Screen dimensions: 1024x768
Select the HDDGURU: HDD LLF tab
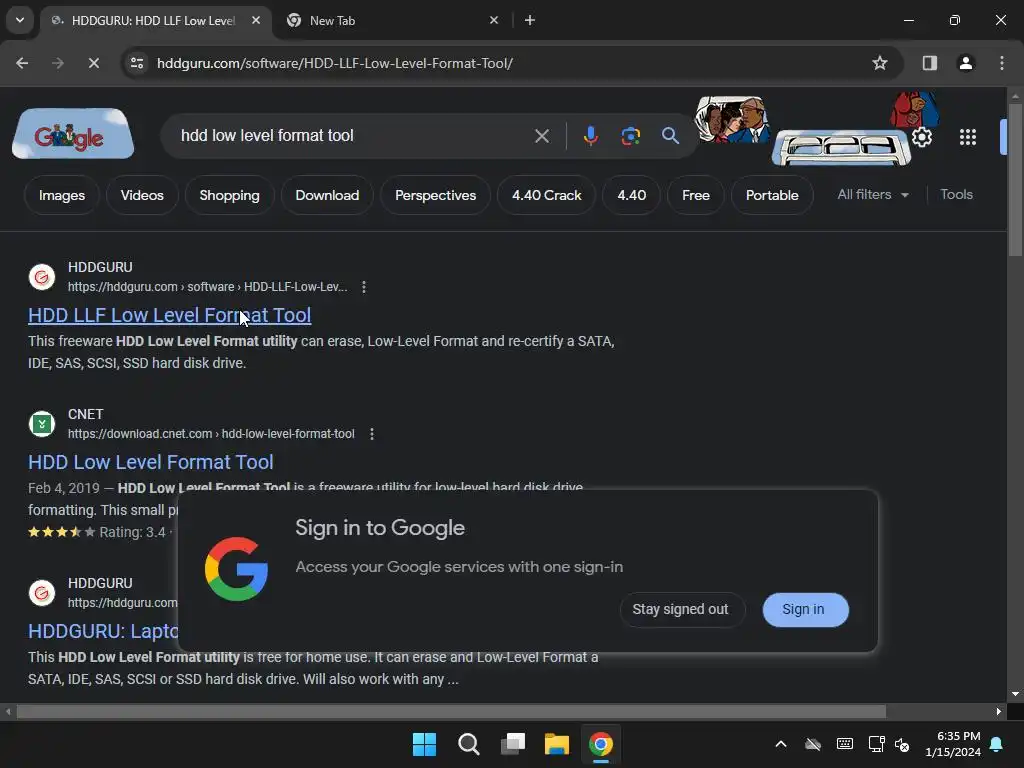click(155, 20)
